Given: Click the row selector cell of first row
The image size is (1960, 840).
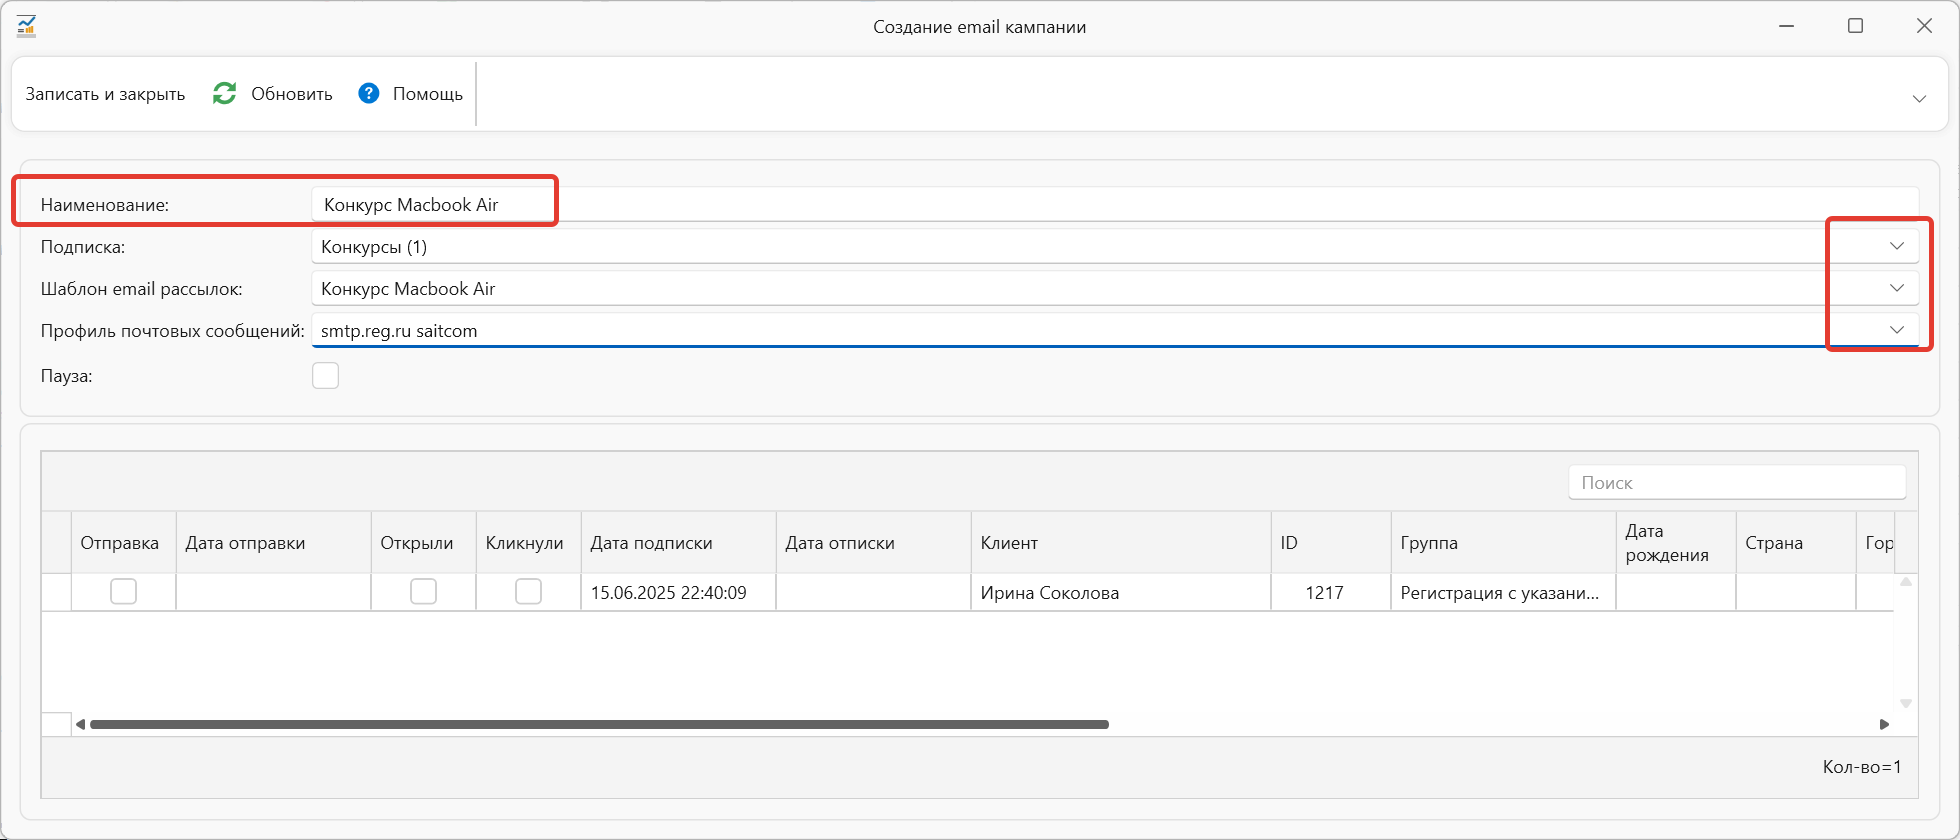Looking at the screenshot, I should click(x=56, y=592).
